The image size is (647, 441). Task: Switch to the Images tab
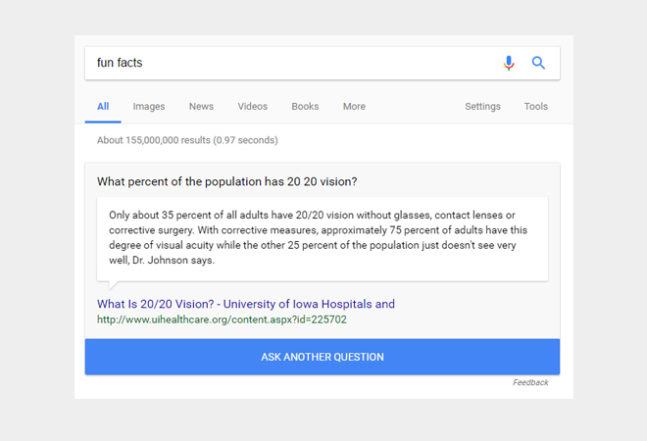pyautogui.click(x=149, y=106)
